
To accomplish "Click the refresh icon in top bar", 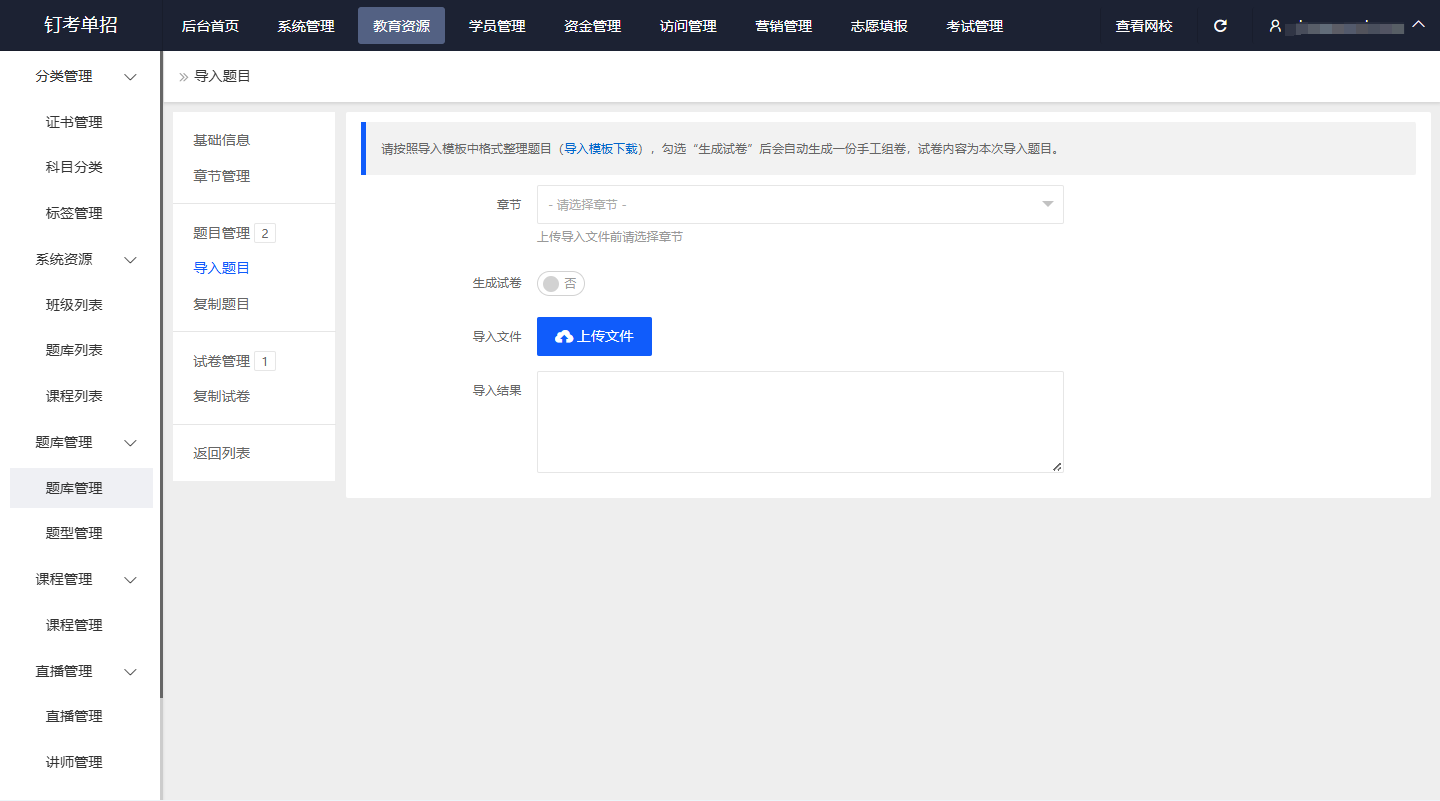I will tap(1220, 26).
